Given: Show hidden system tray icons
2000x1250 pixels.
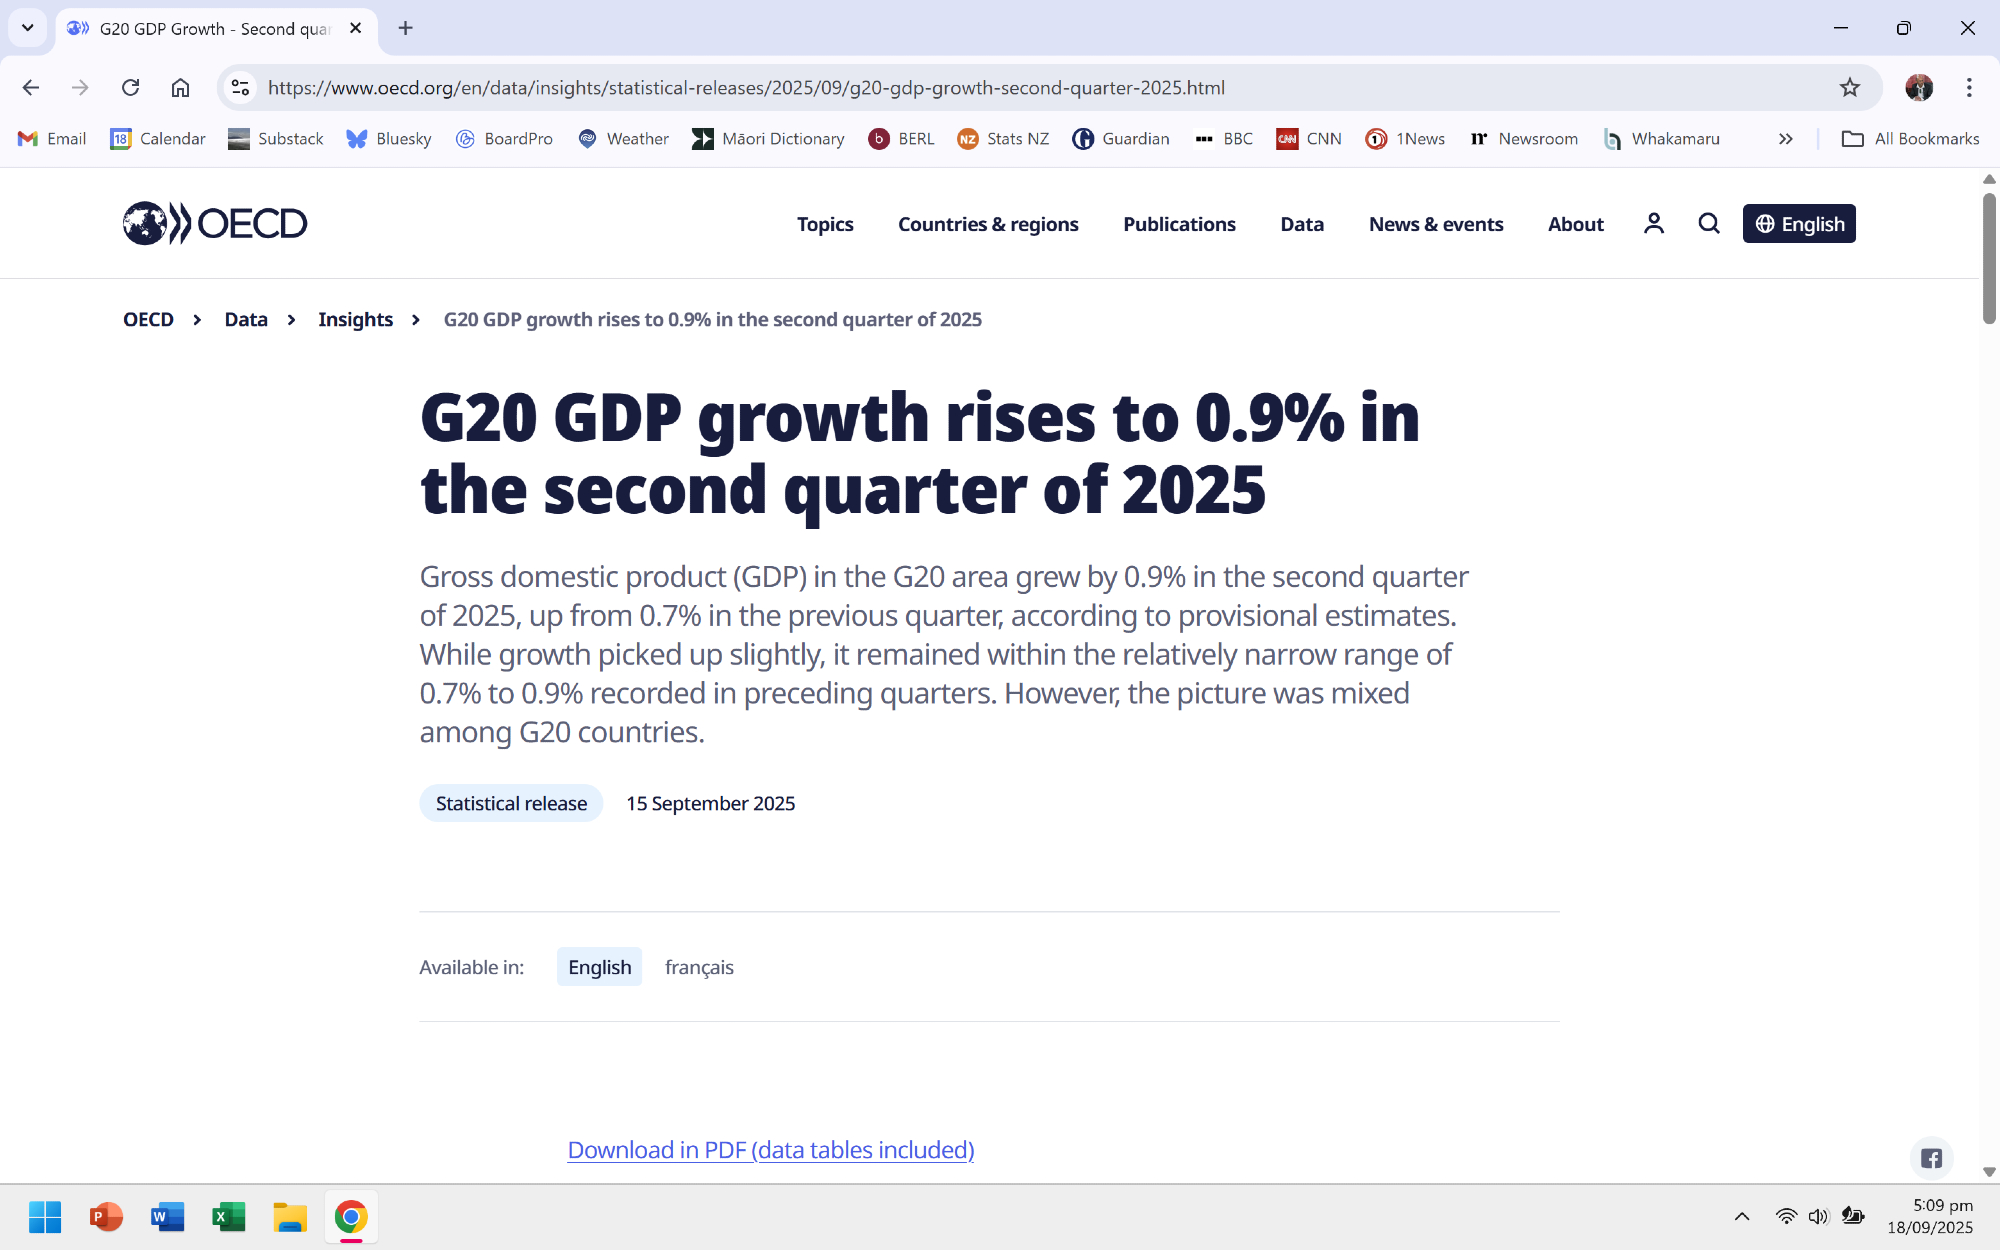Looking at the screenshot, I should [x=1742, y=1217].
